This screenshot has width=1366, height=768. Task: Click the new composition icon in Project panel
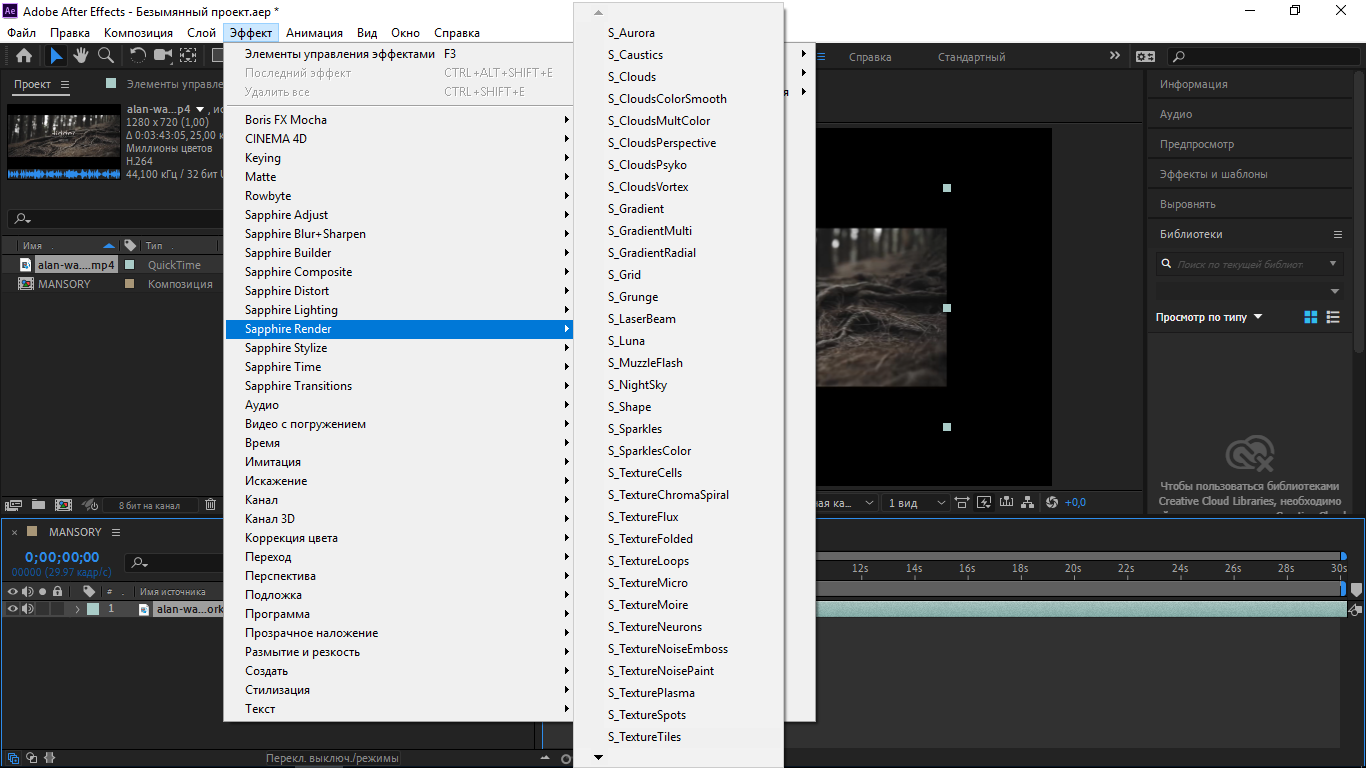click(63, 505)
